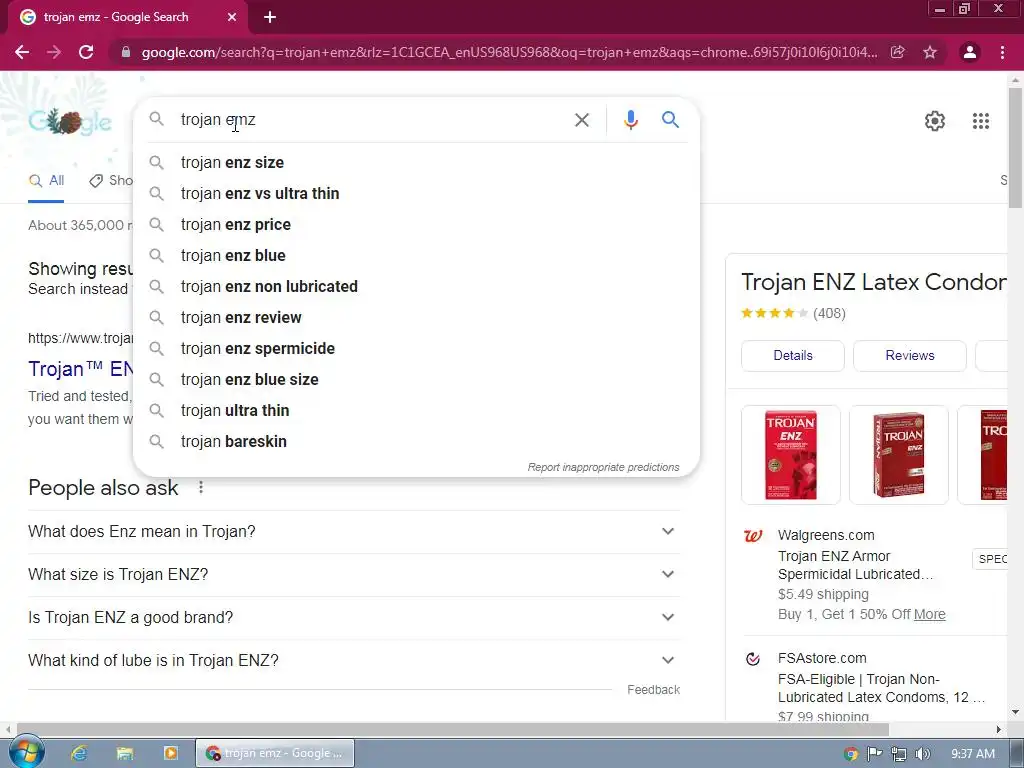Choose suggestion 'trojan enz non lubricated'
Image resolution: width=1024 pixels, height=768 pixels.
tap(416, 287)
